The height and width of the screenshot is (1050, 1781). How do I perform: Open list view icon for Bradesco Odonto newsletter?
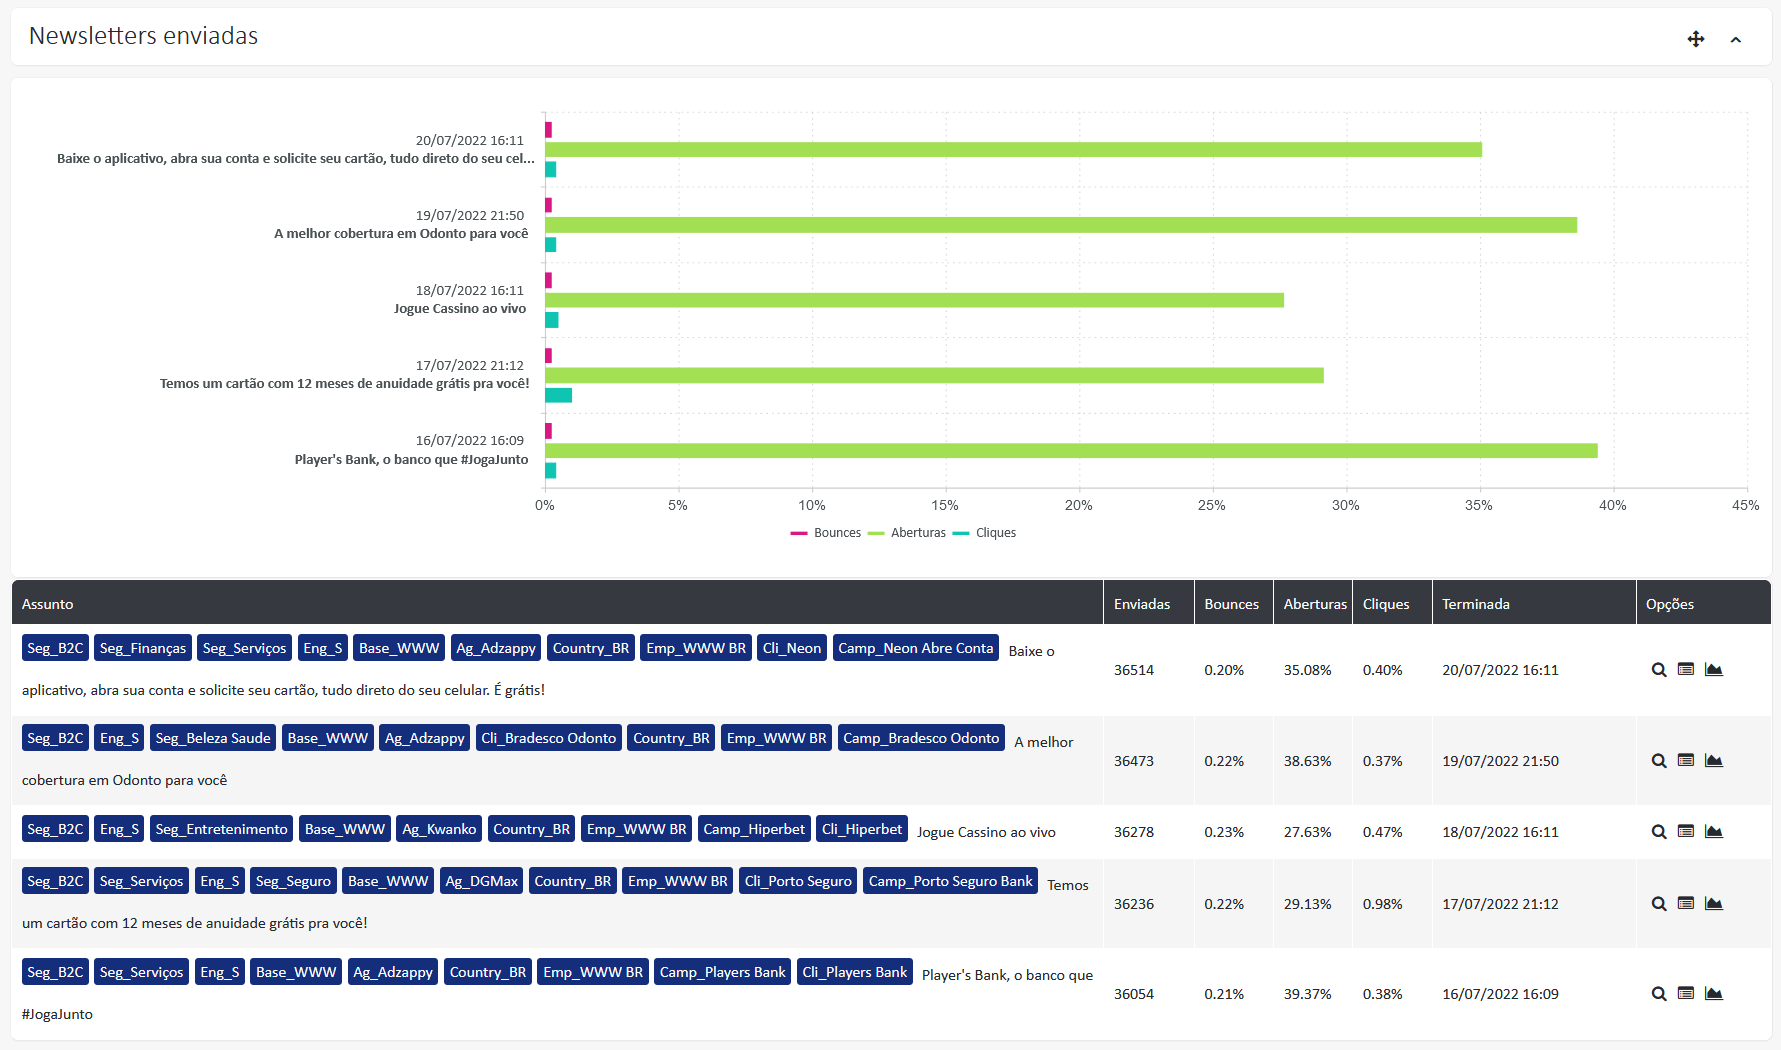(1686, 761)
